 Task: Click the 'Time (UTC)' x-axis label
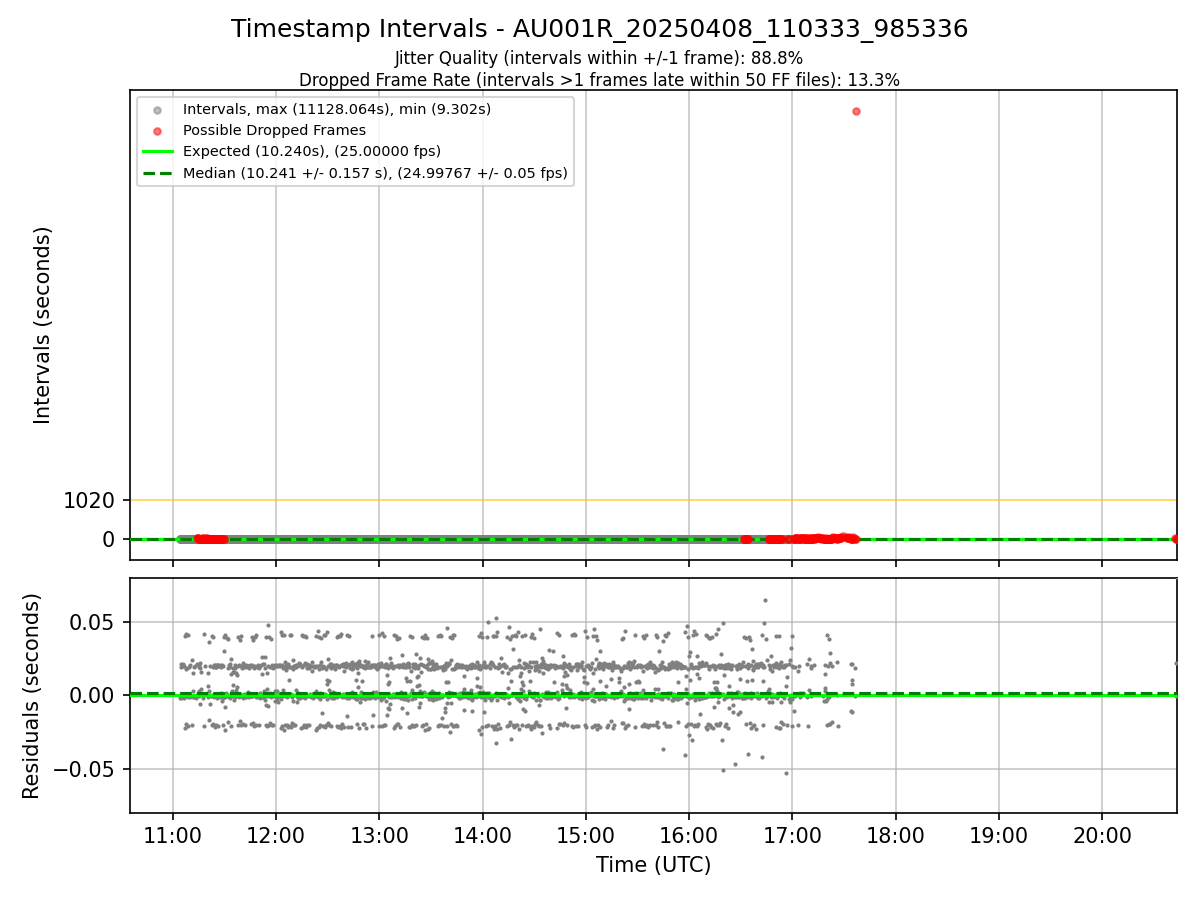pyautogui.click(x=653, y=865)
